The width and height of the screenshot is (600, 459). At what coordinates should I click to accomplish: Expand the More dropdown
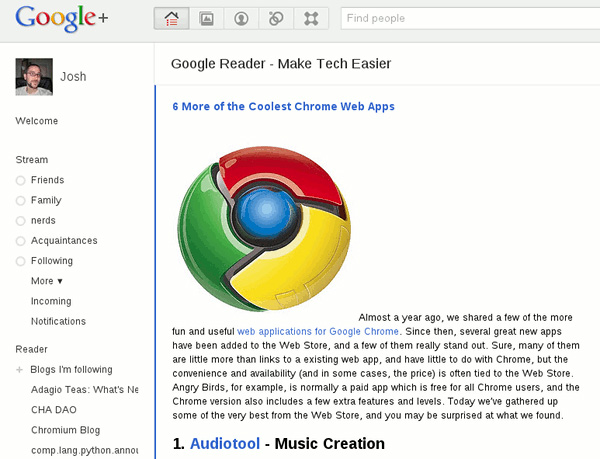[47, 281]
